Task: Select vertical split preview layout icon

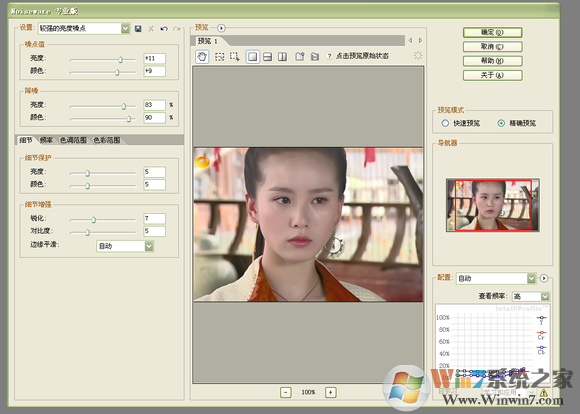Action: tap(282, 57)
